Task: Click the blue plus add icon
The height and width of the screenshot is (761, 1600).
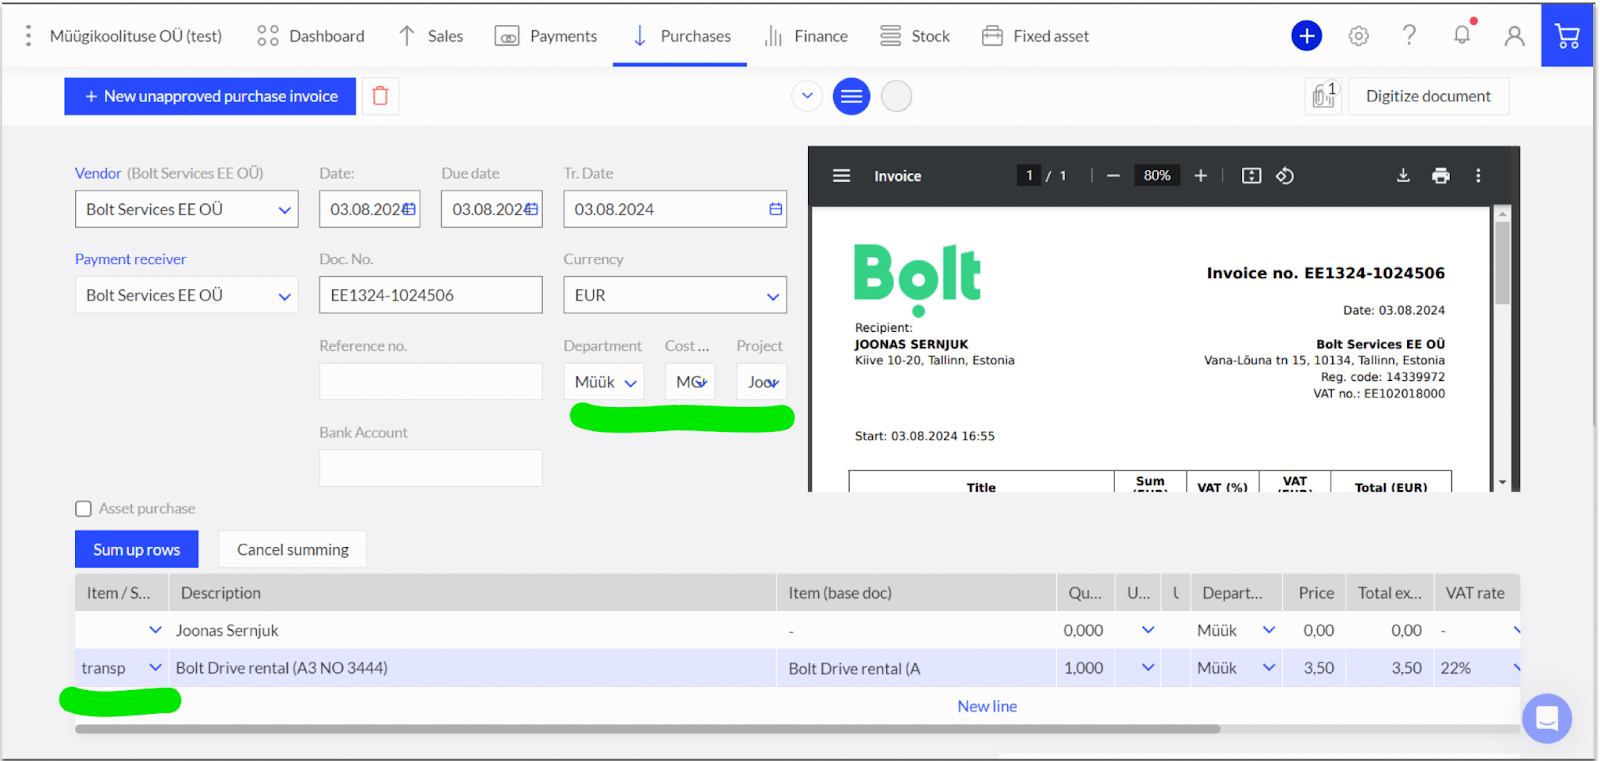Action: [1306, 36]
